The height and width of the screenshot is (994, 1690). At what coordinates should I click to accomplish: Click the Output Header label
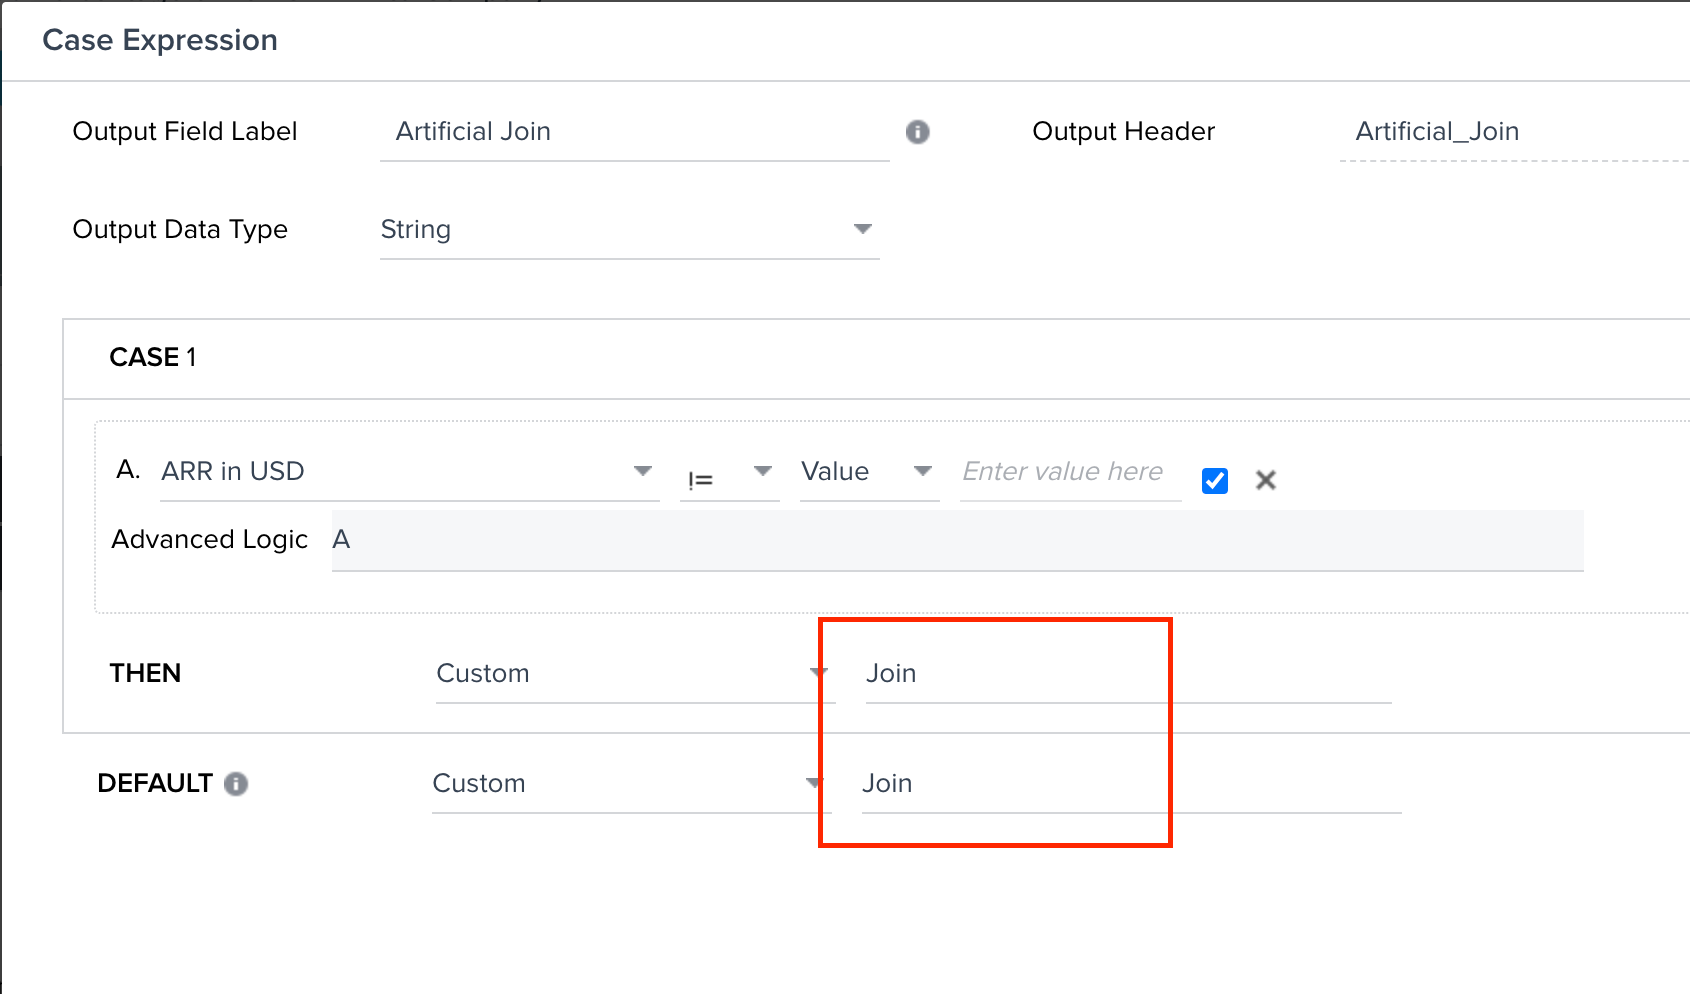tap(1124, 131)
